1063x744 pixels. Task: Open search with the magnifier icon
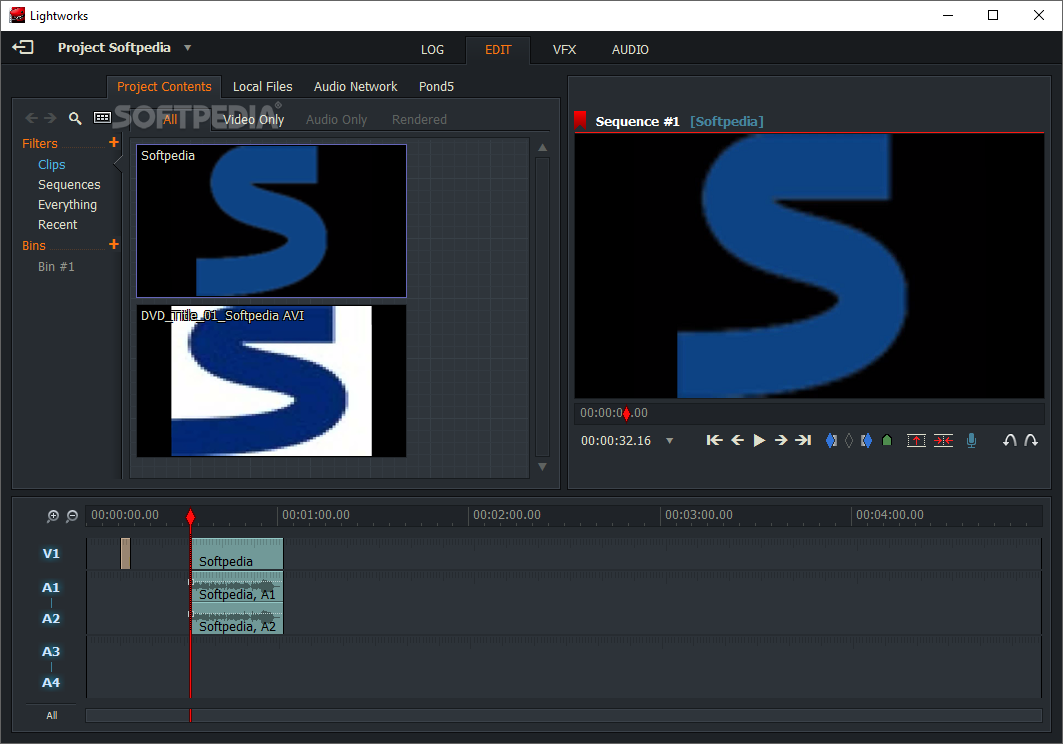(x=75, y=118)
